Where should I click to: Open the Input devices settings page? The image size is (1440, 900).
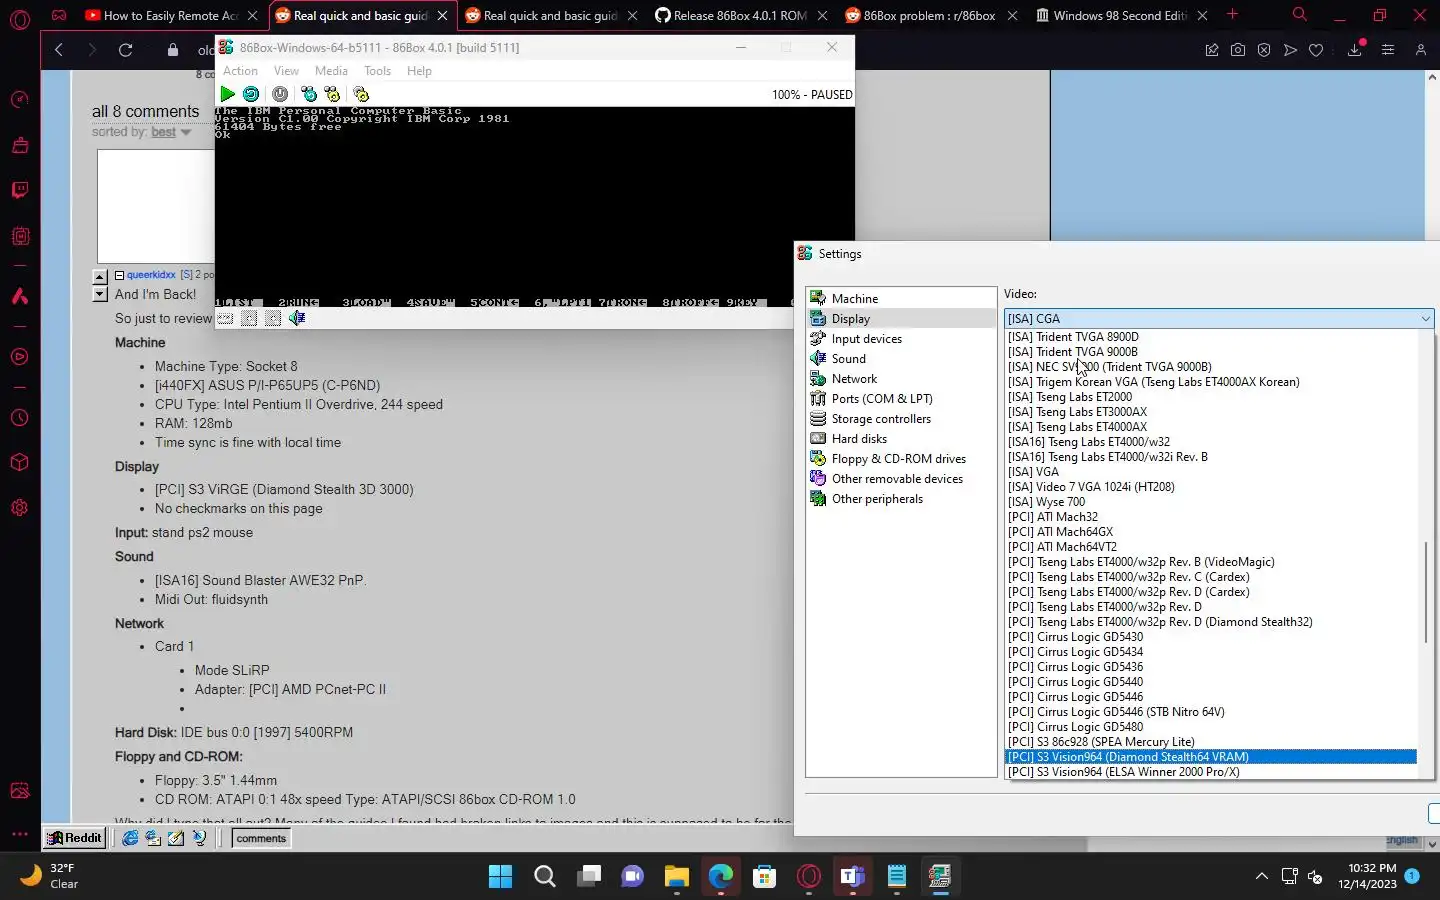901,338
